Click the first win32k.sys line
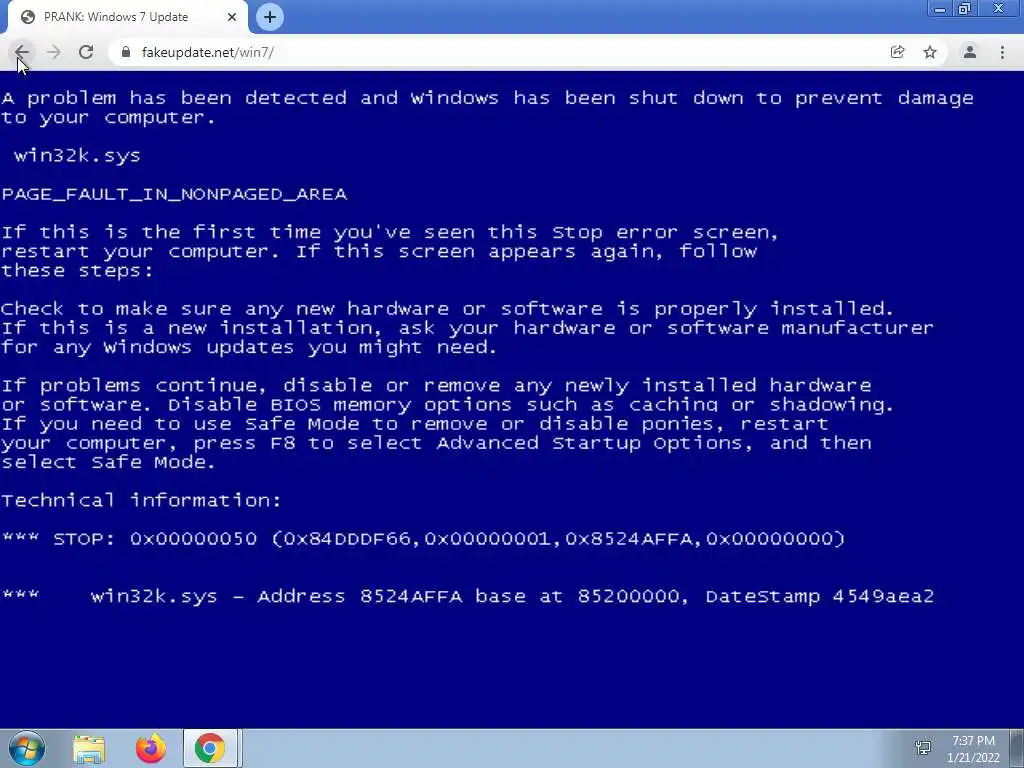 coord(77,156)
